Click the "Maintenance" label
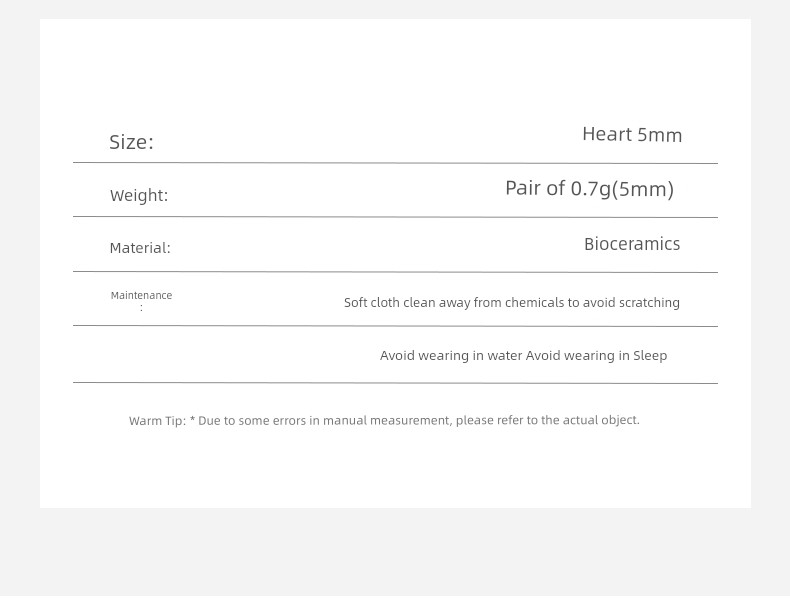Screen dimensions: 790x599 point(142,295)
